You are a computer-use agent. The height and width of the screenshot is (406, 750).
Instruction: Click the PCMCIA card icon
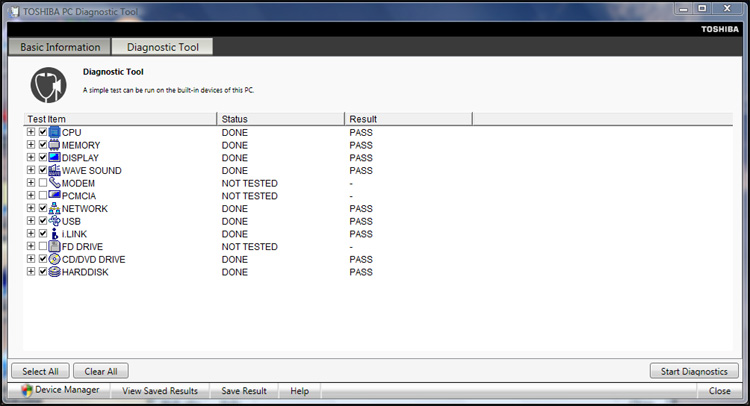55,195
